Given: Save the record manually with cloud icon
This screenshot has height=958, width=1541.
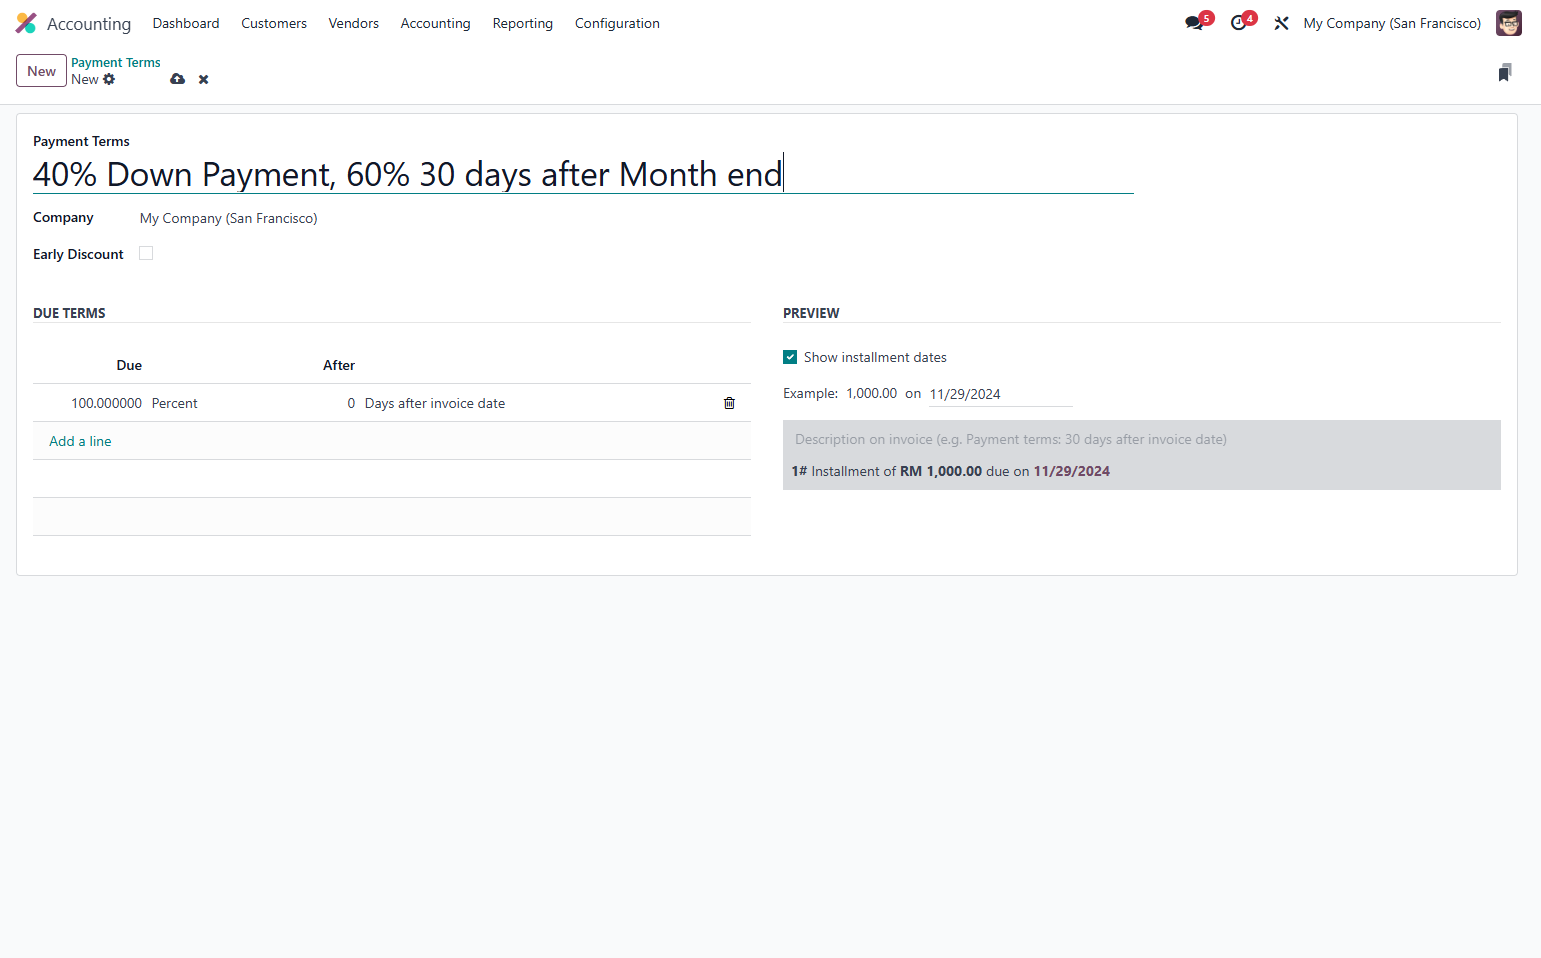Looking at the screenshot, I should [x=177, y=79].
